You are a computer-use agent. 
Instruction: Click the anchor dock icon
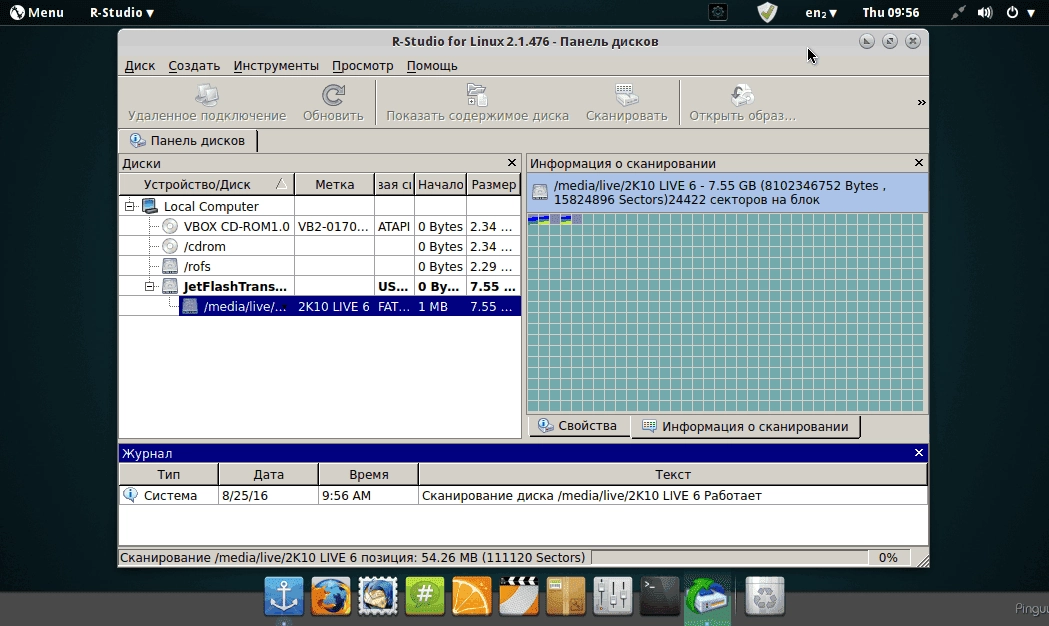pos(284,596)
